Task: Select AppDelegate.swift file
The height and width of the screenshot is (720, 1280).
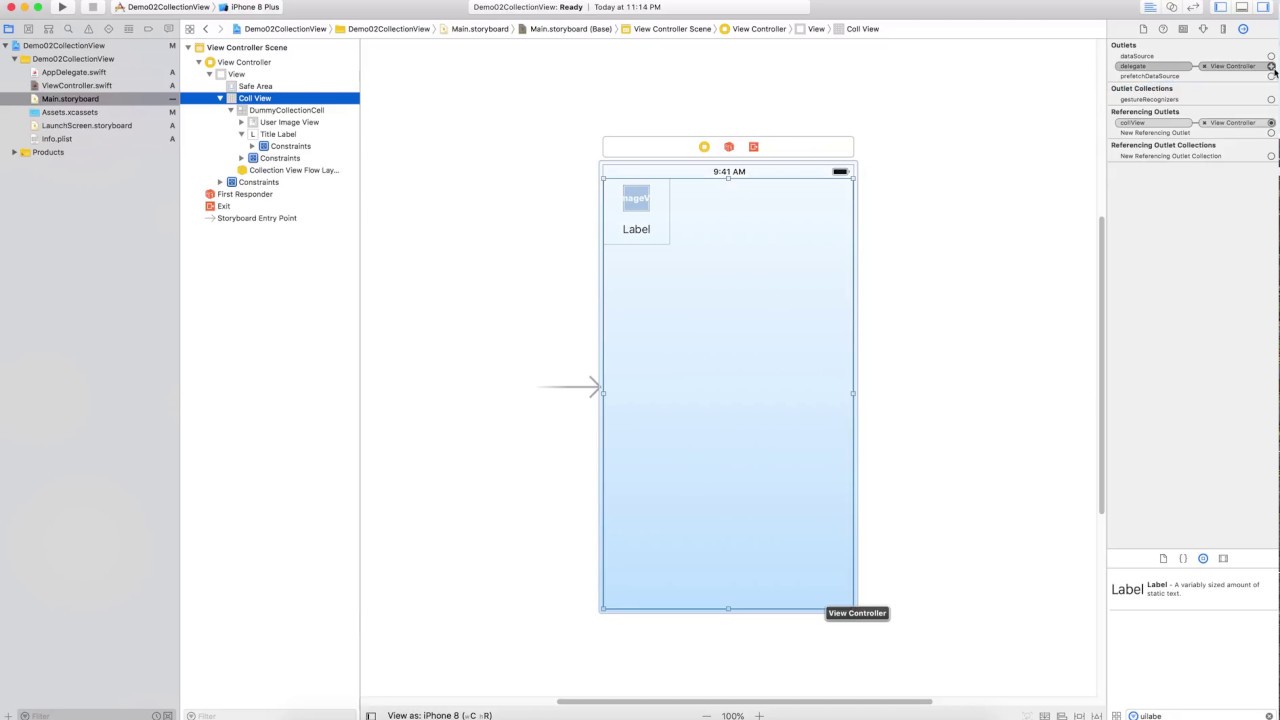Action: (74, 72)
